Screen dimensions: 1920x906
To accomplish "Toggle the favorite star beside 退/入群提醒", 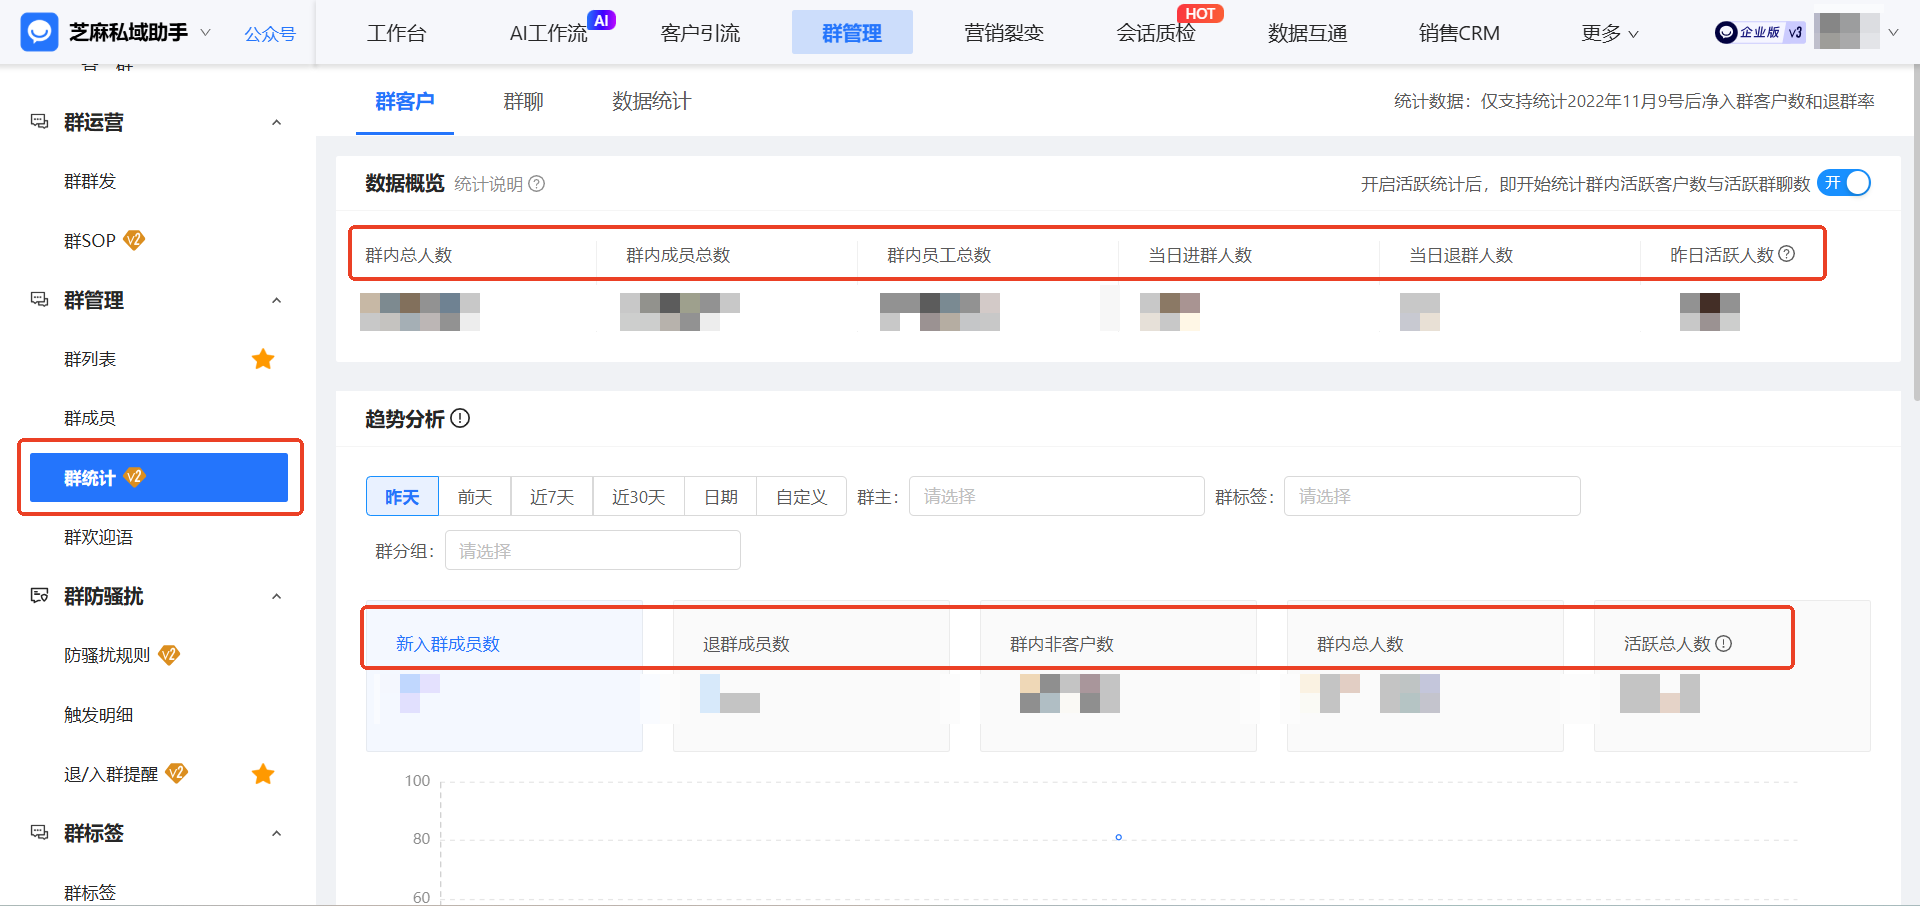I will (x=263, y=773).
